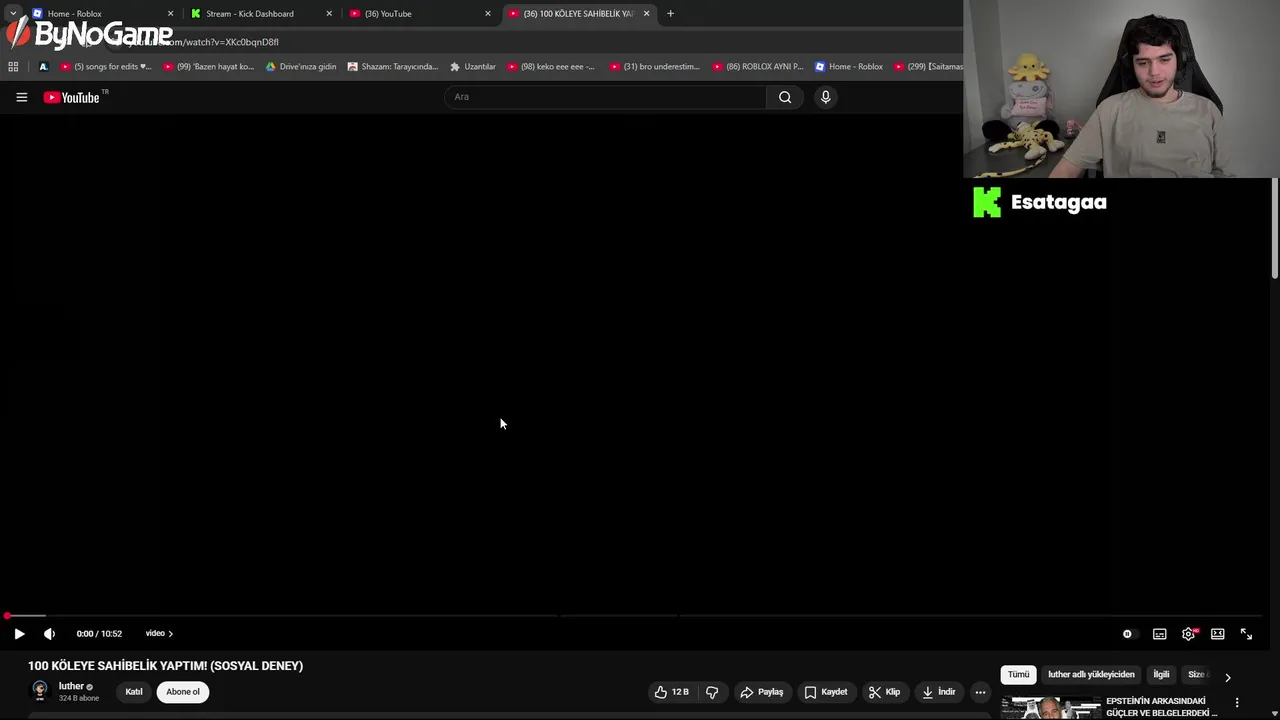Click the 324 B abone subscriber count

79,698
